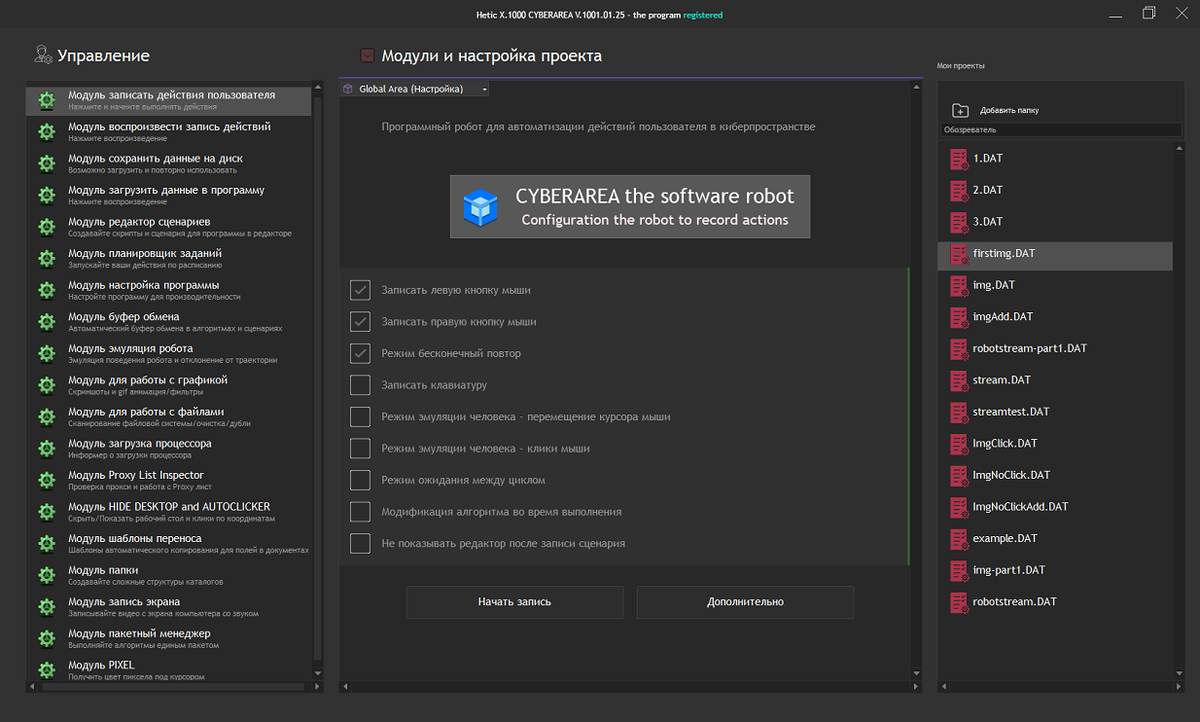
Task: Click CYBERAREA the software robot banner
Action: pos(630,207)
